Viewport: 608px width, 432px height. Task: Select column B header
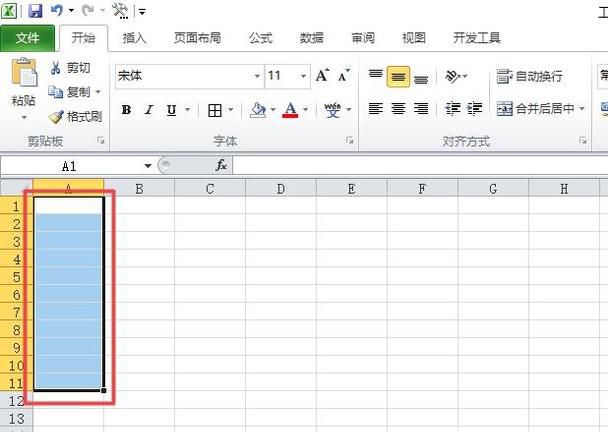(x=139, y=189)
